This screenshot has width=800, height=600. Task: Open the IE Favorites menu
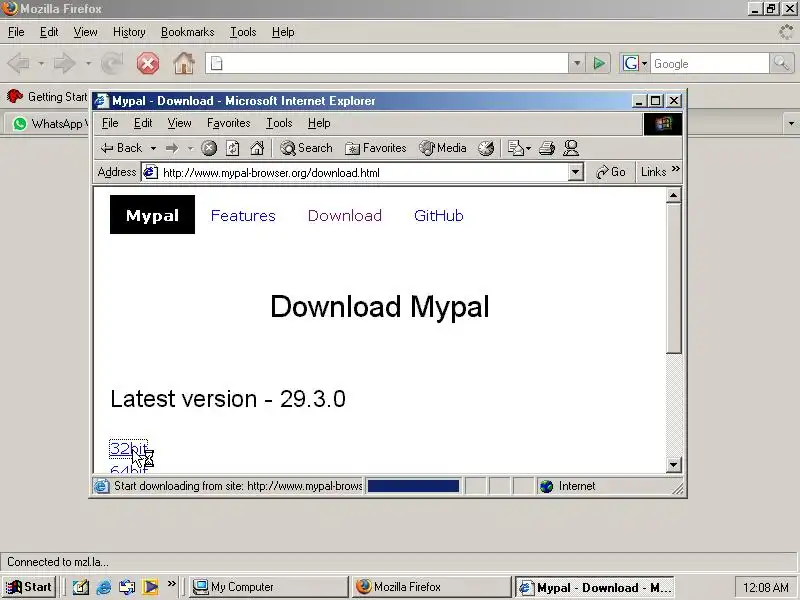(x=229, y=123)
